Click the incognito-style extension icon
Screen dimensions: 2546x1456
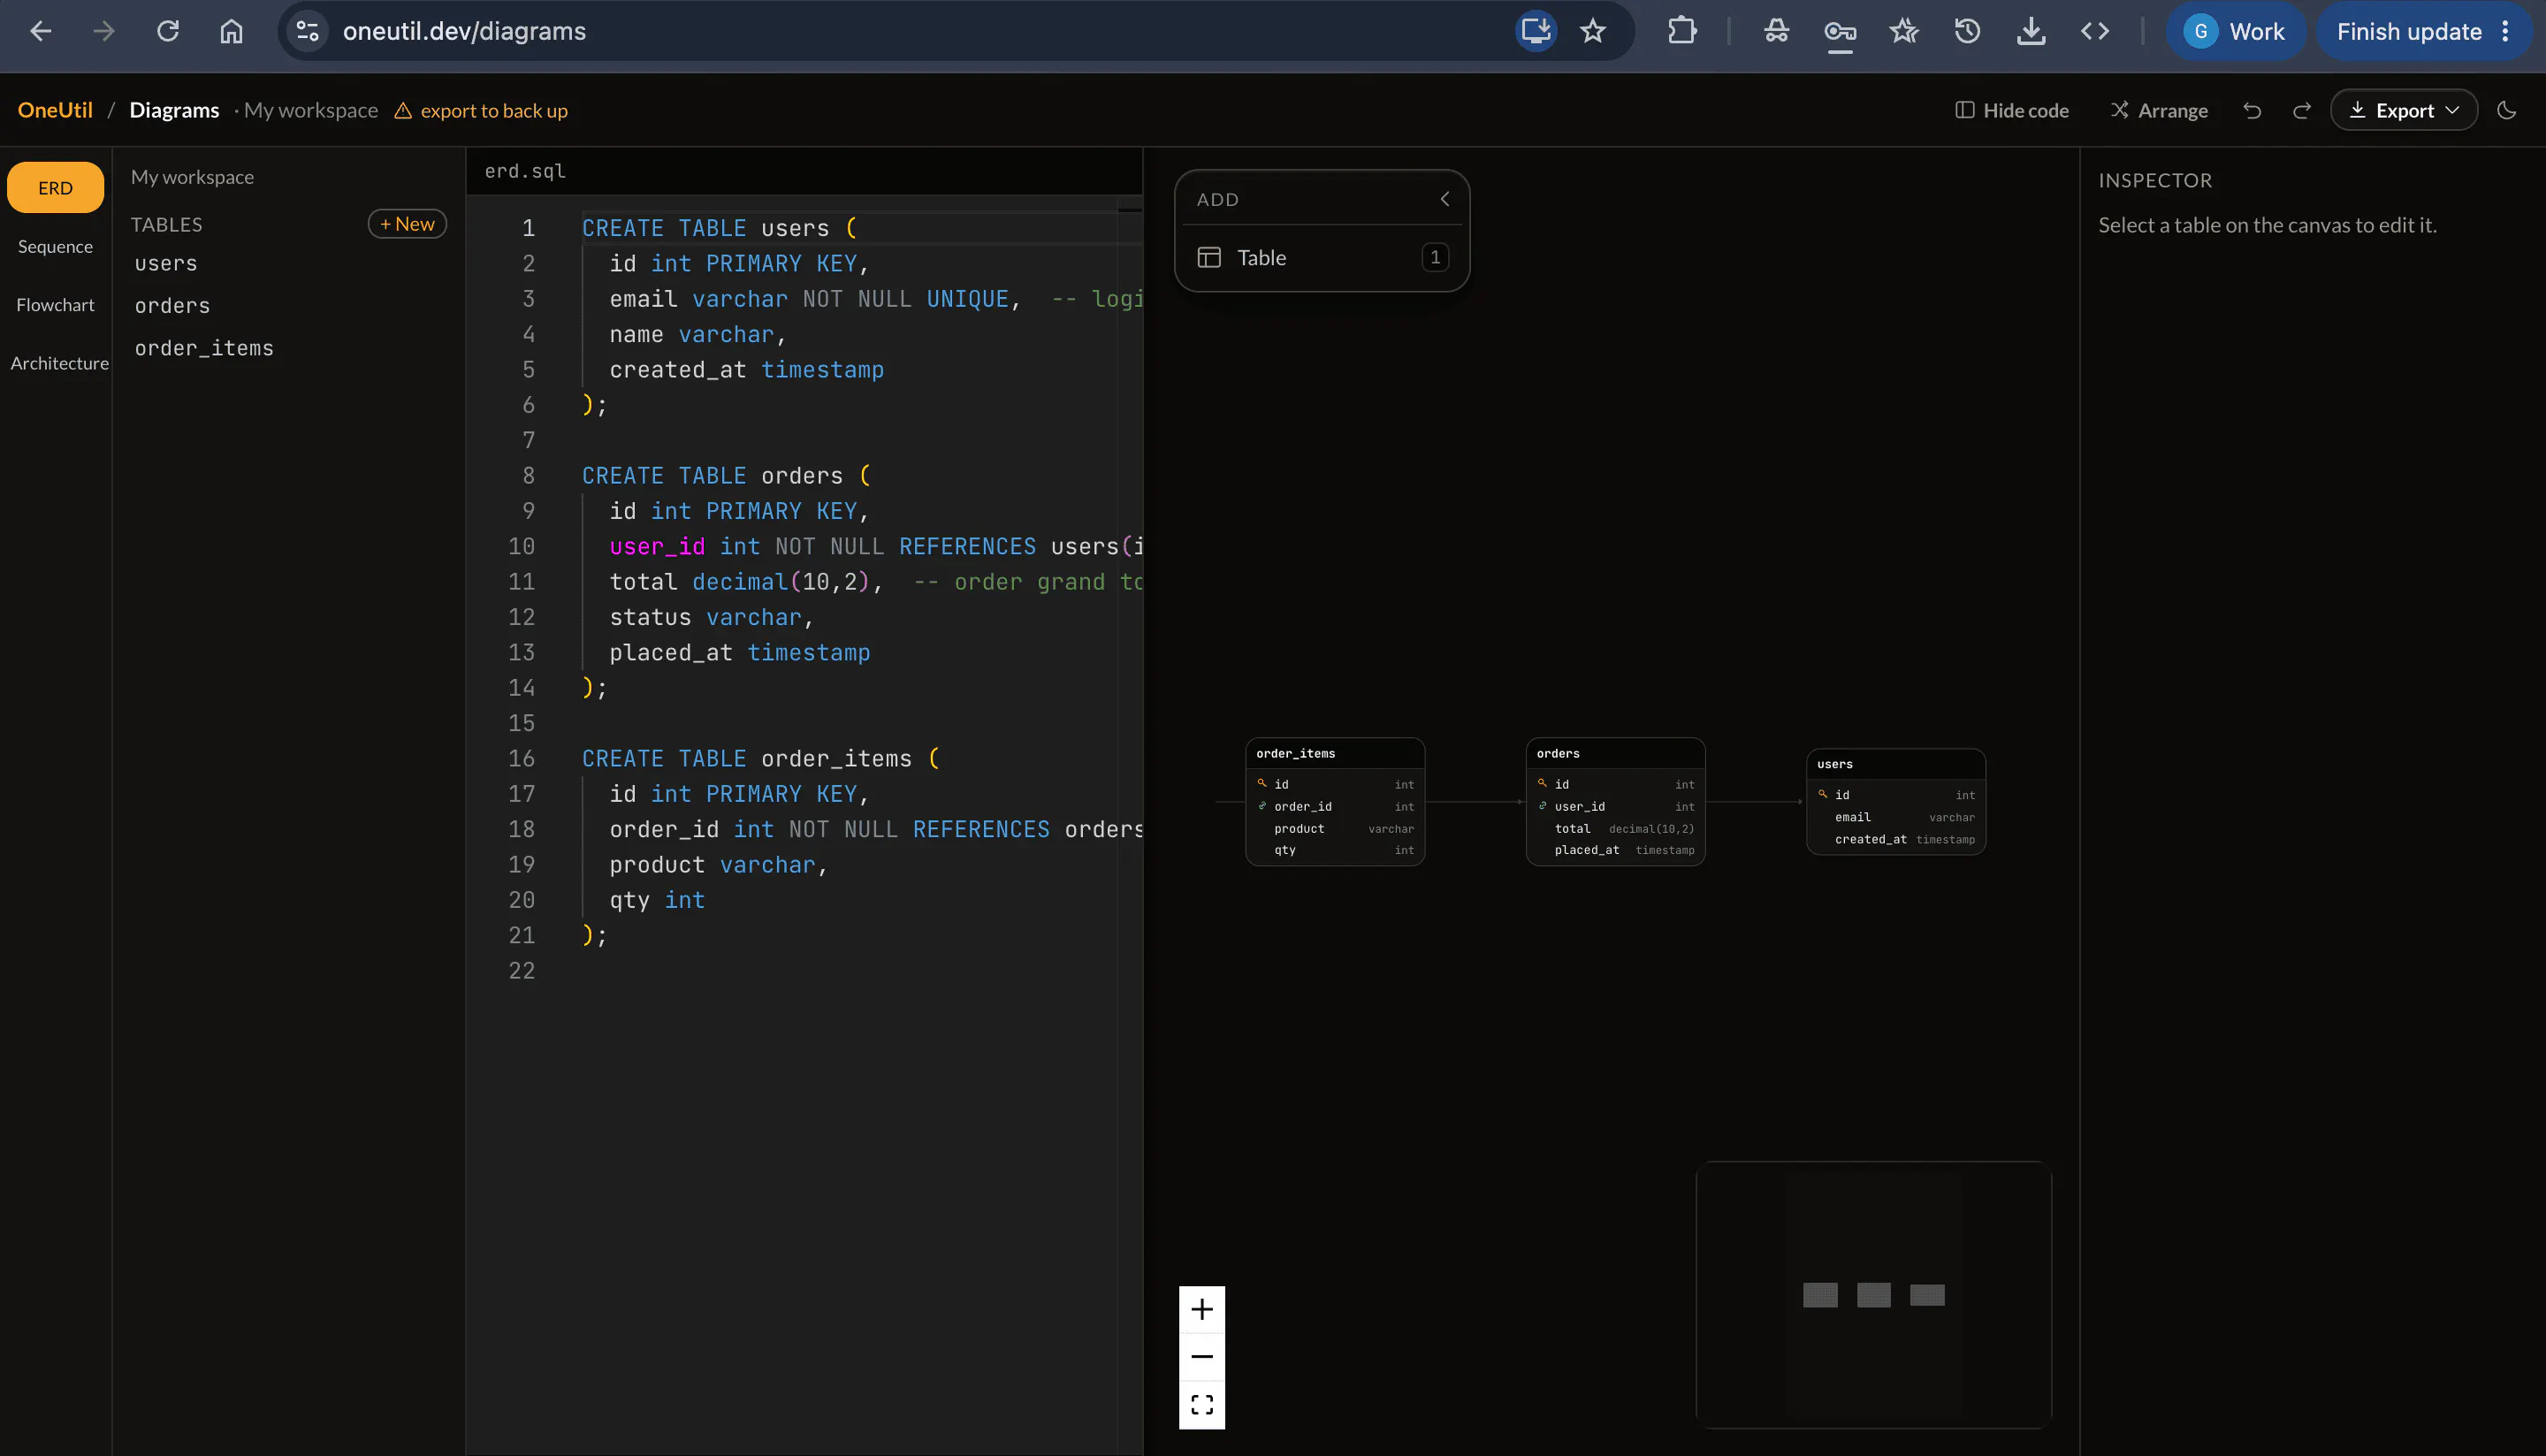tap(1776, 31)
